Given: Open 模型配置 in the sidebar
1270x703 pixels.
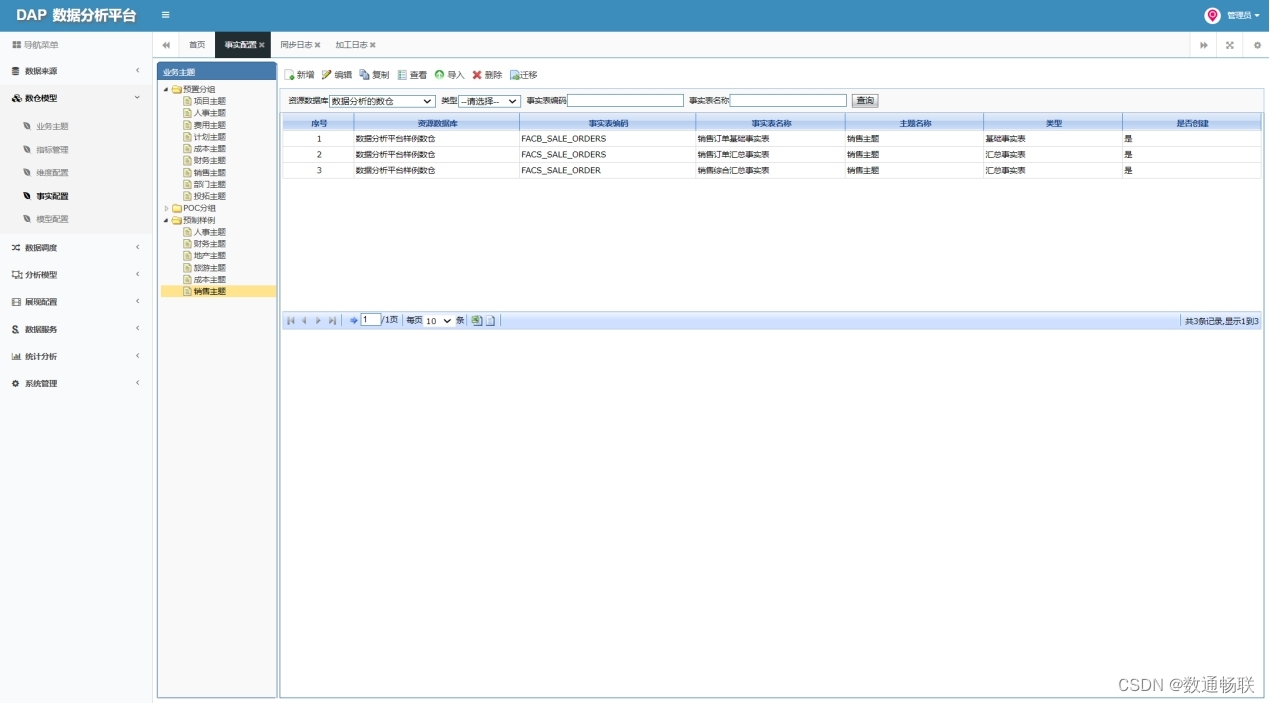Looking at the screenshot, I should [52, 219].
